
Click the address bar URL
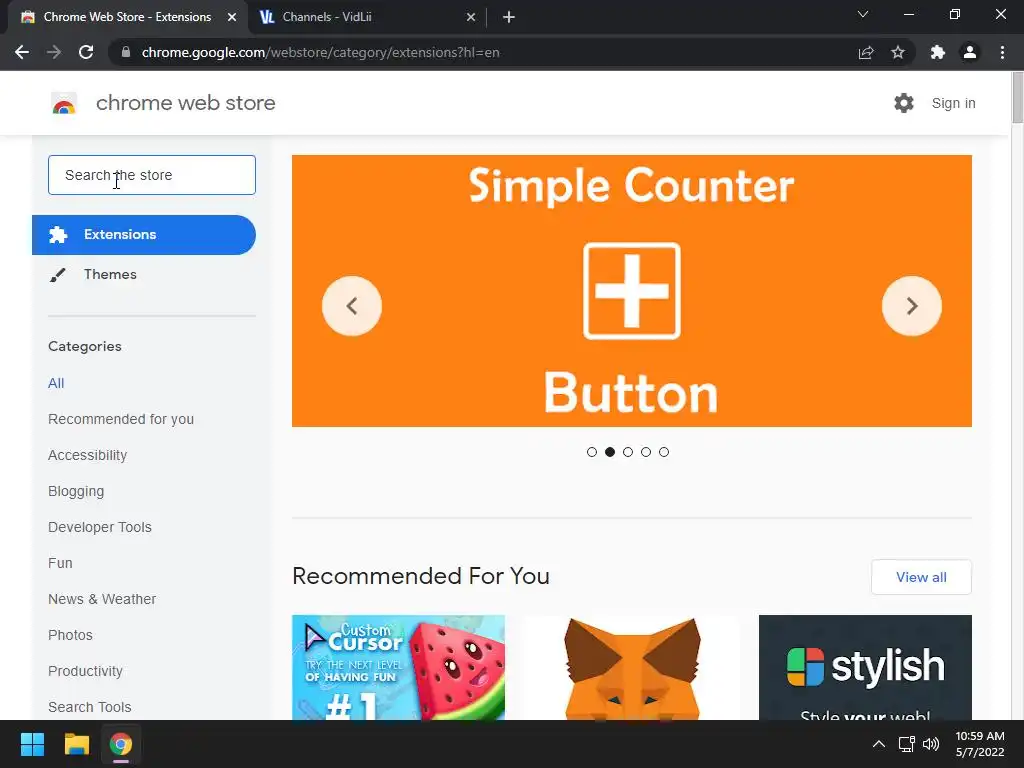pyautogui.click(x=320, y=52)
